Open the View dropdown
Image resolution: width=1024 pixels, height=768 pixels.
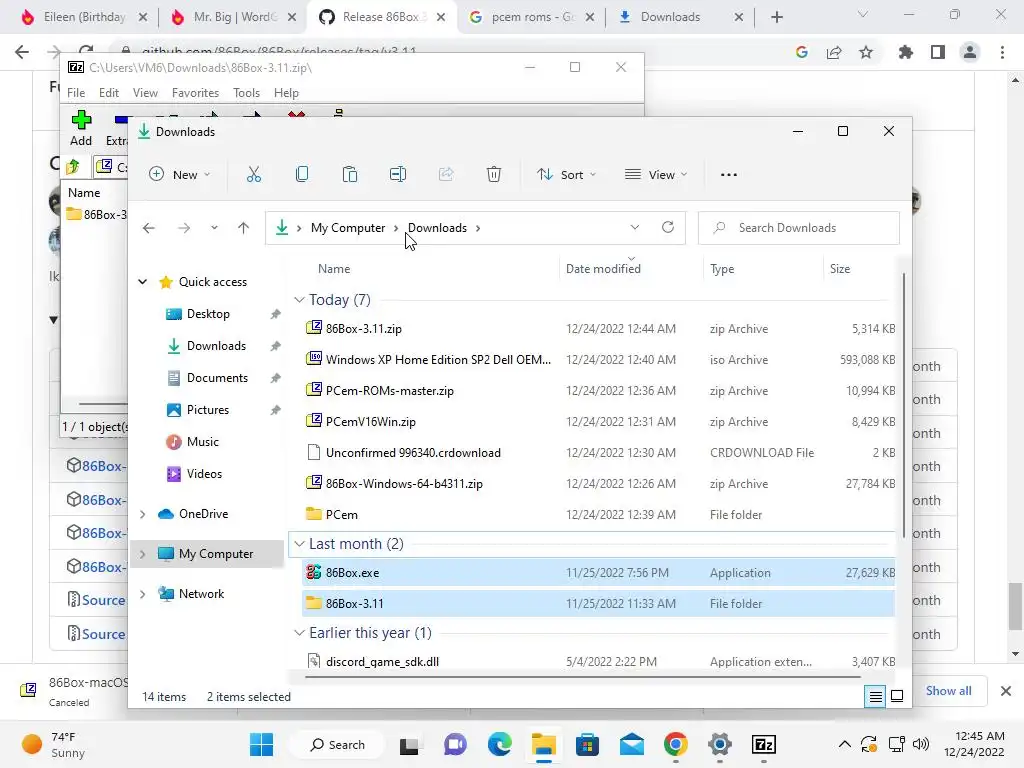tap(656, 174)
